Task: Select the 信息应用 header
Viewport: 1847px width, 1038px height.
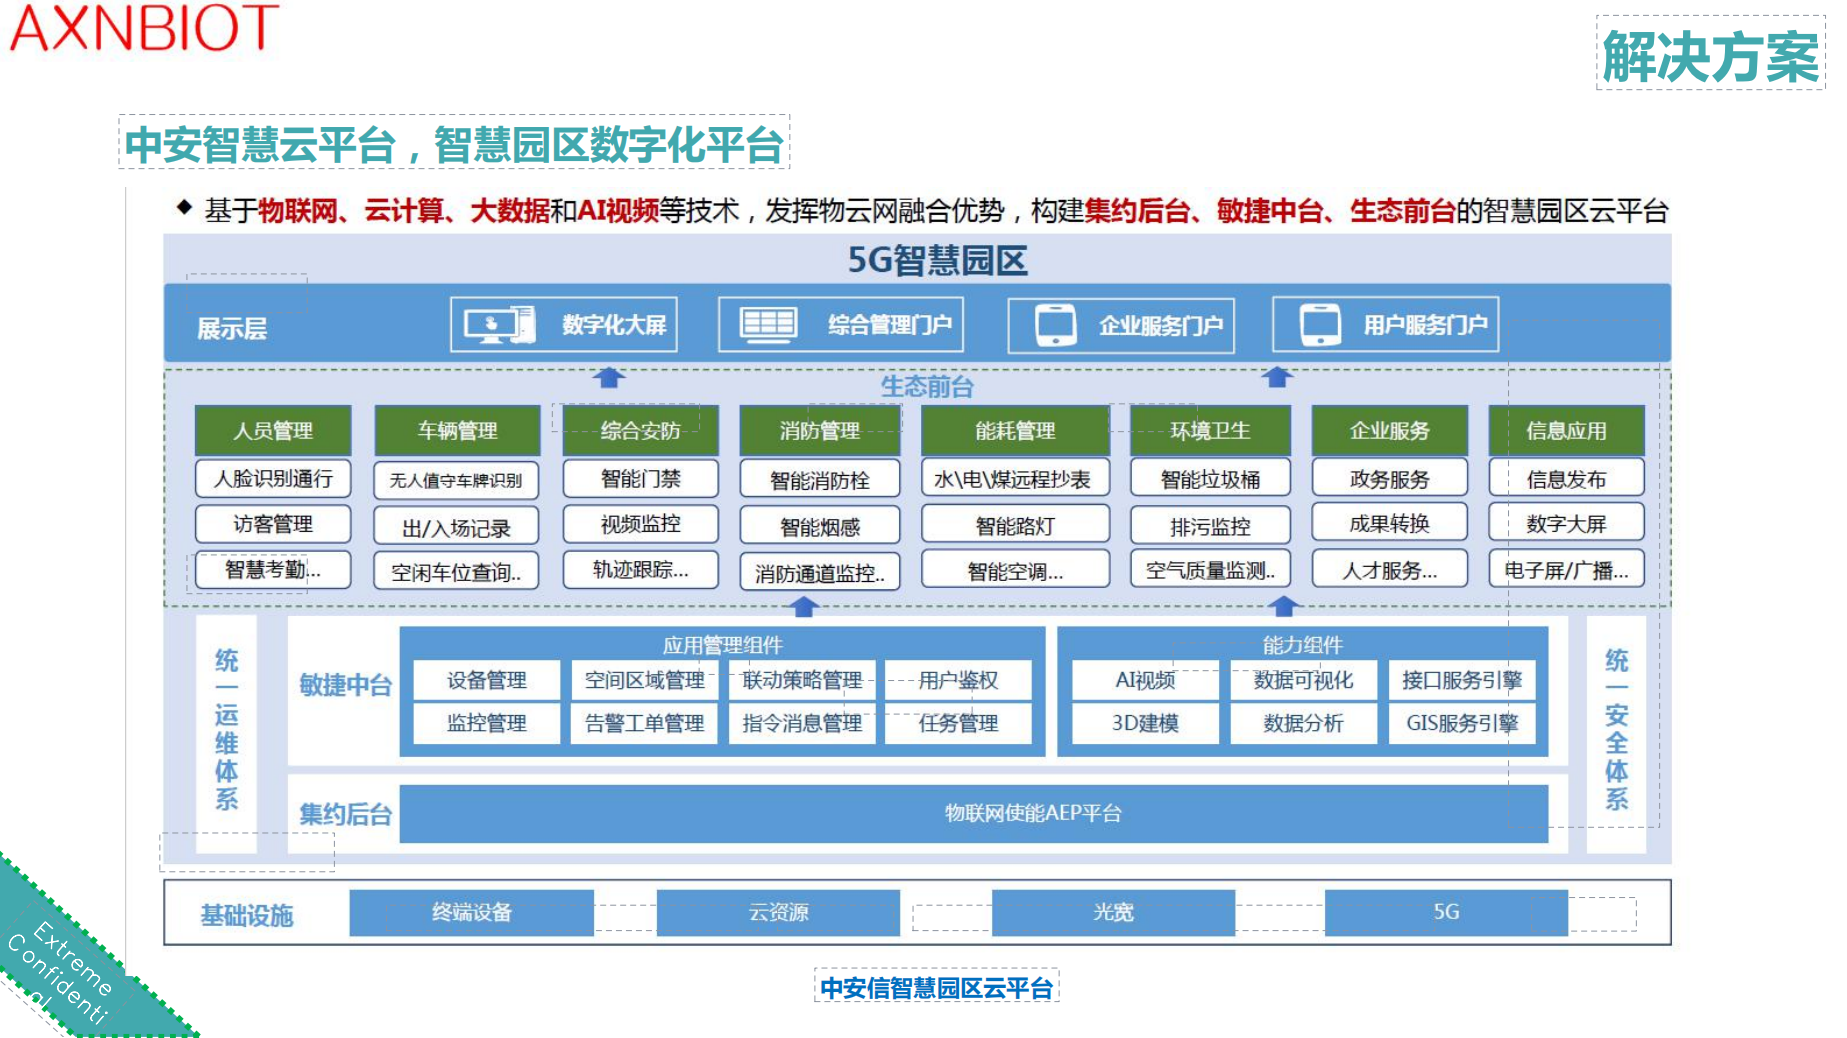Action: [1566, 431]
